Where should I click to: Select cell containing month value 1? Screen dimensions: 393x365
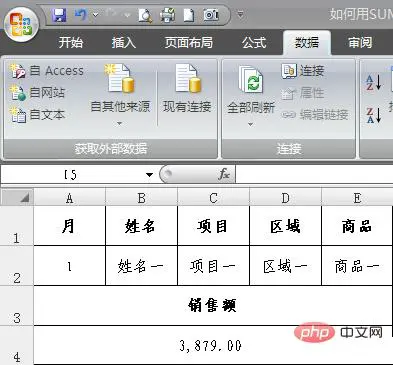[x=69, y=266]
